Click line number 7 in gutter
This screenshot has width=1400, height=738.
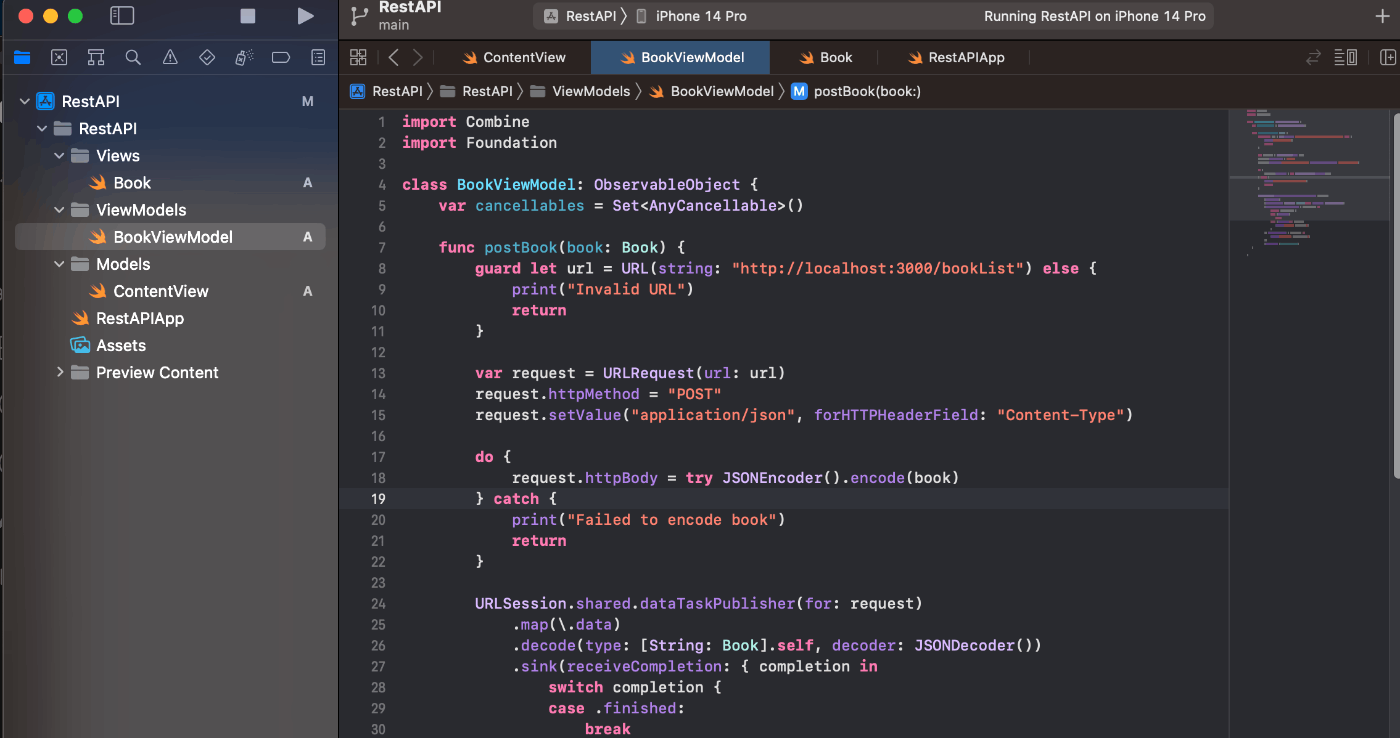tap(382, 247)
